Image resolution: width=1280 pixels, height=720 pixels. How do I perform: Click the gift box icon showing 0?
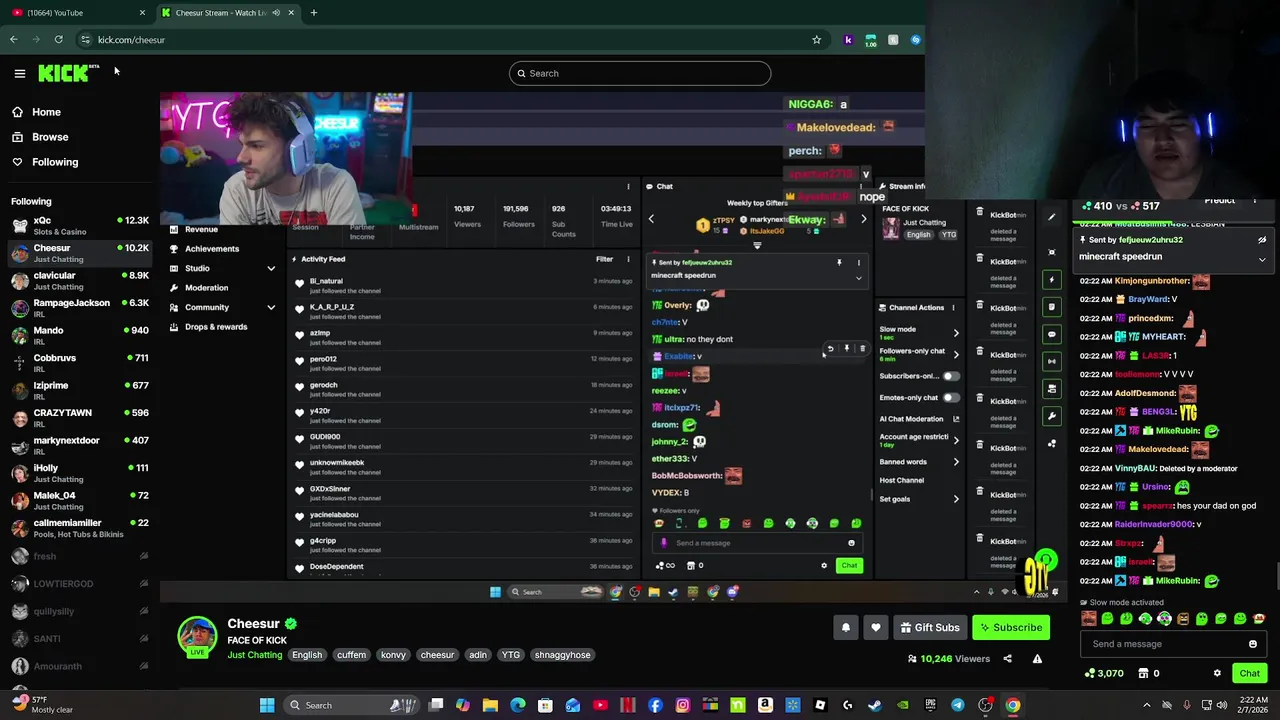click(x=1150, y=674)
